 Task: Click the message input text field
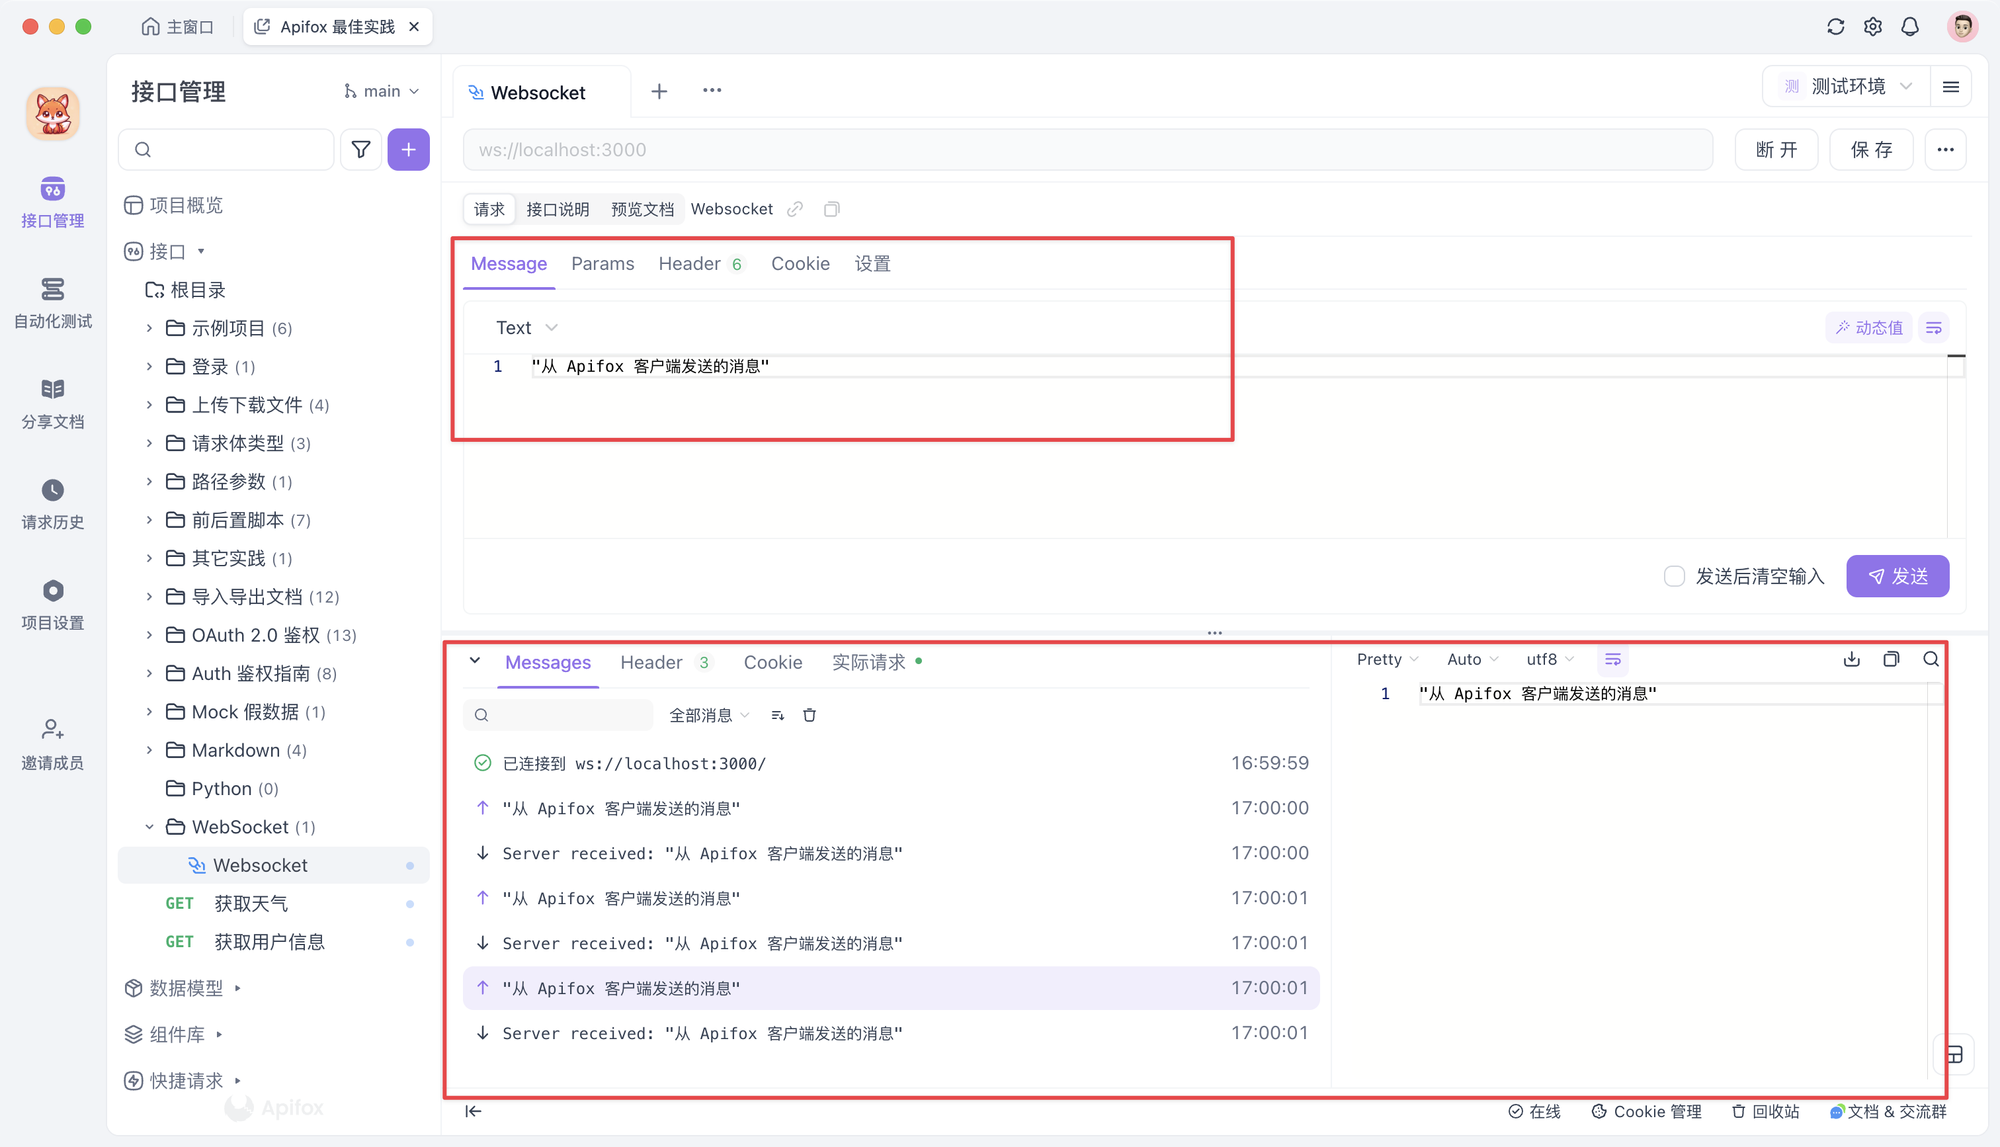click(845, 365)
